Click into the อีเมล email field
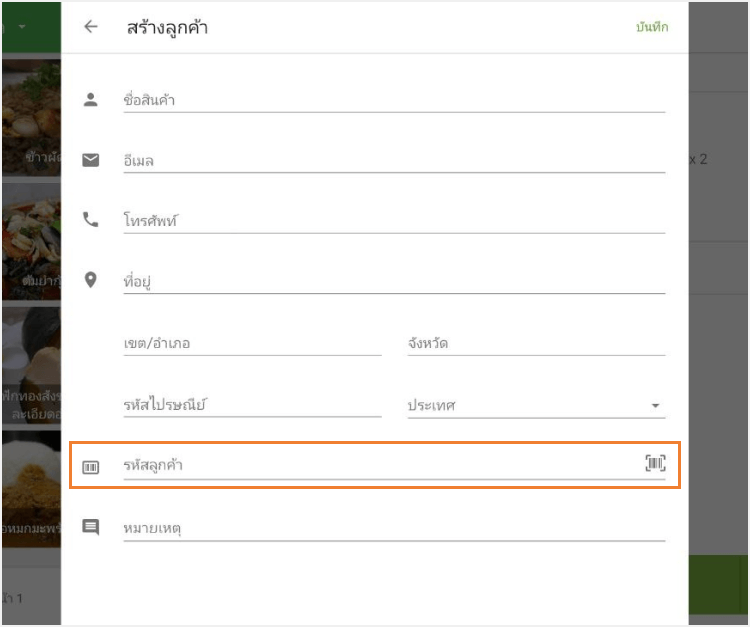The image size is (750, 627). coord(394,161)
